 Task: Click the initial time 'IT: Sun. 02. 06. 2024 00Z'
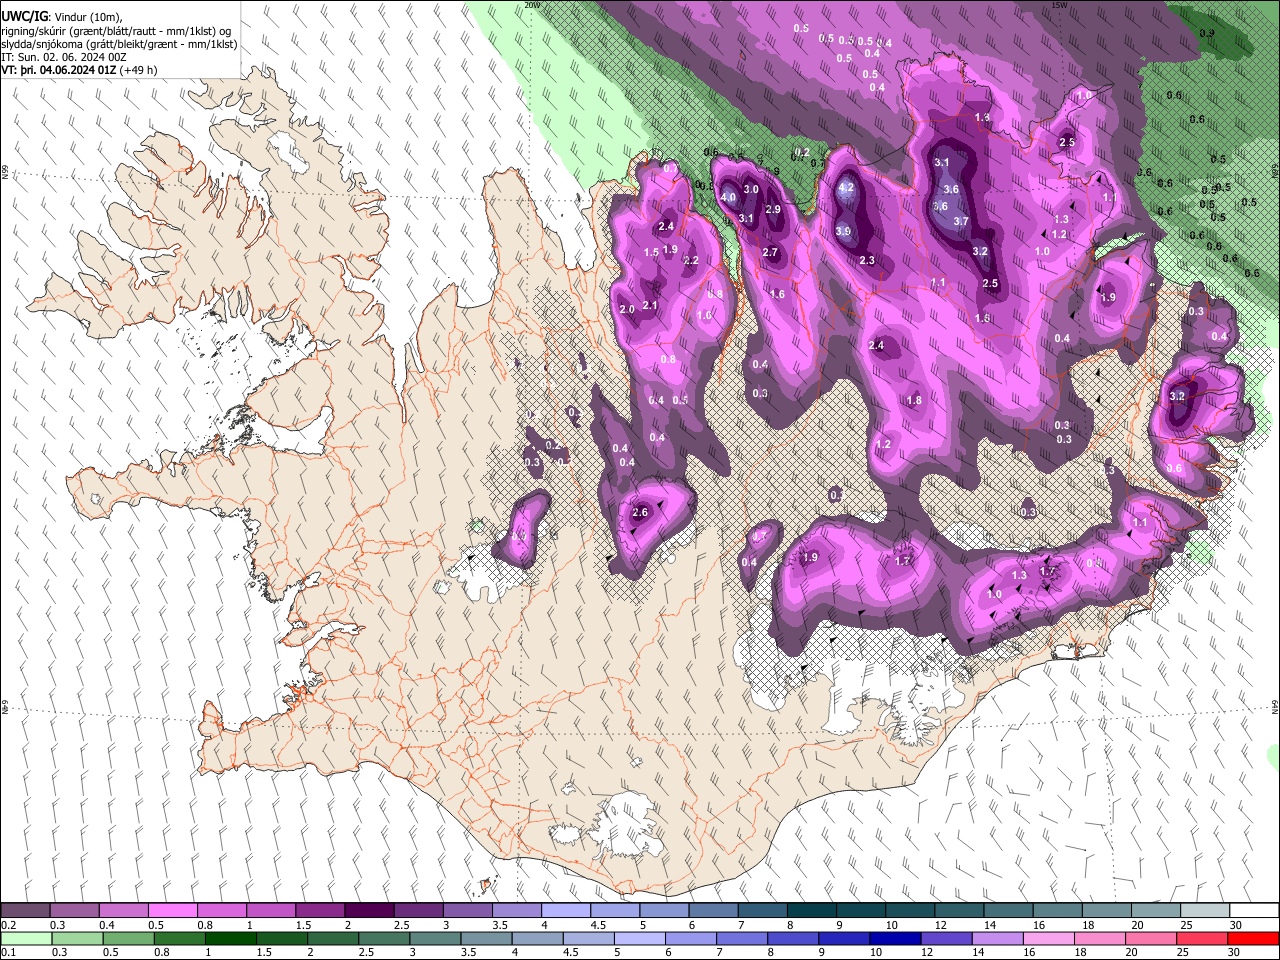pyautogui.click(x=64, y=57)
